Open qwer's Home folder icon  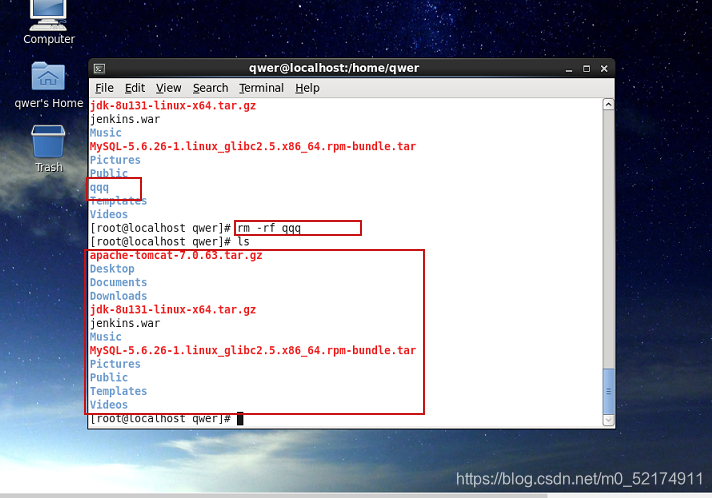coord(49,85)
